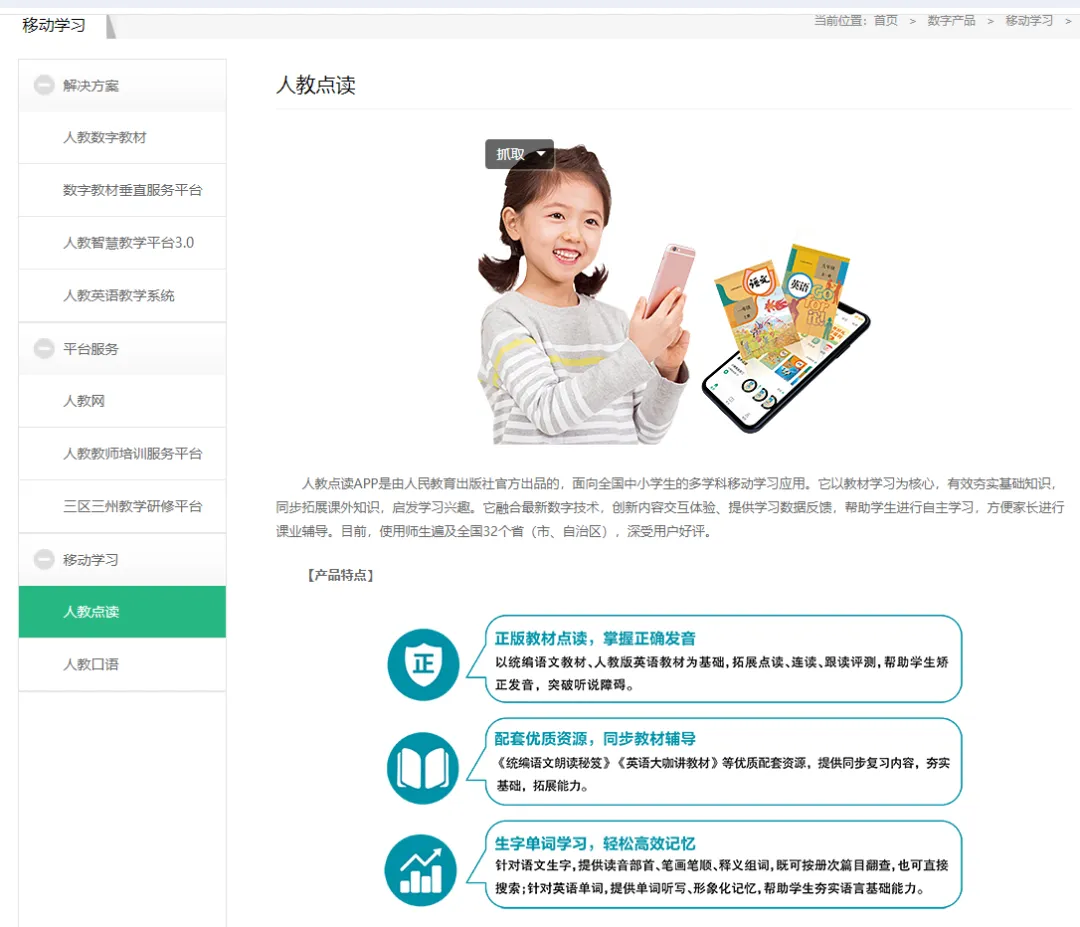Click the girl holding phone image
Image resolution: width=1080 pixels, height=927 pixels.
(584, 296)
